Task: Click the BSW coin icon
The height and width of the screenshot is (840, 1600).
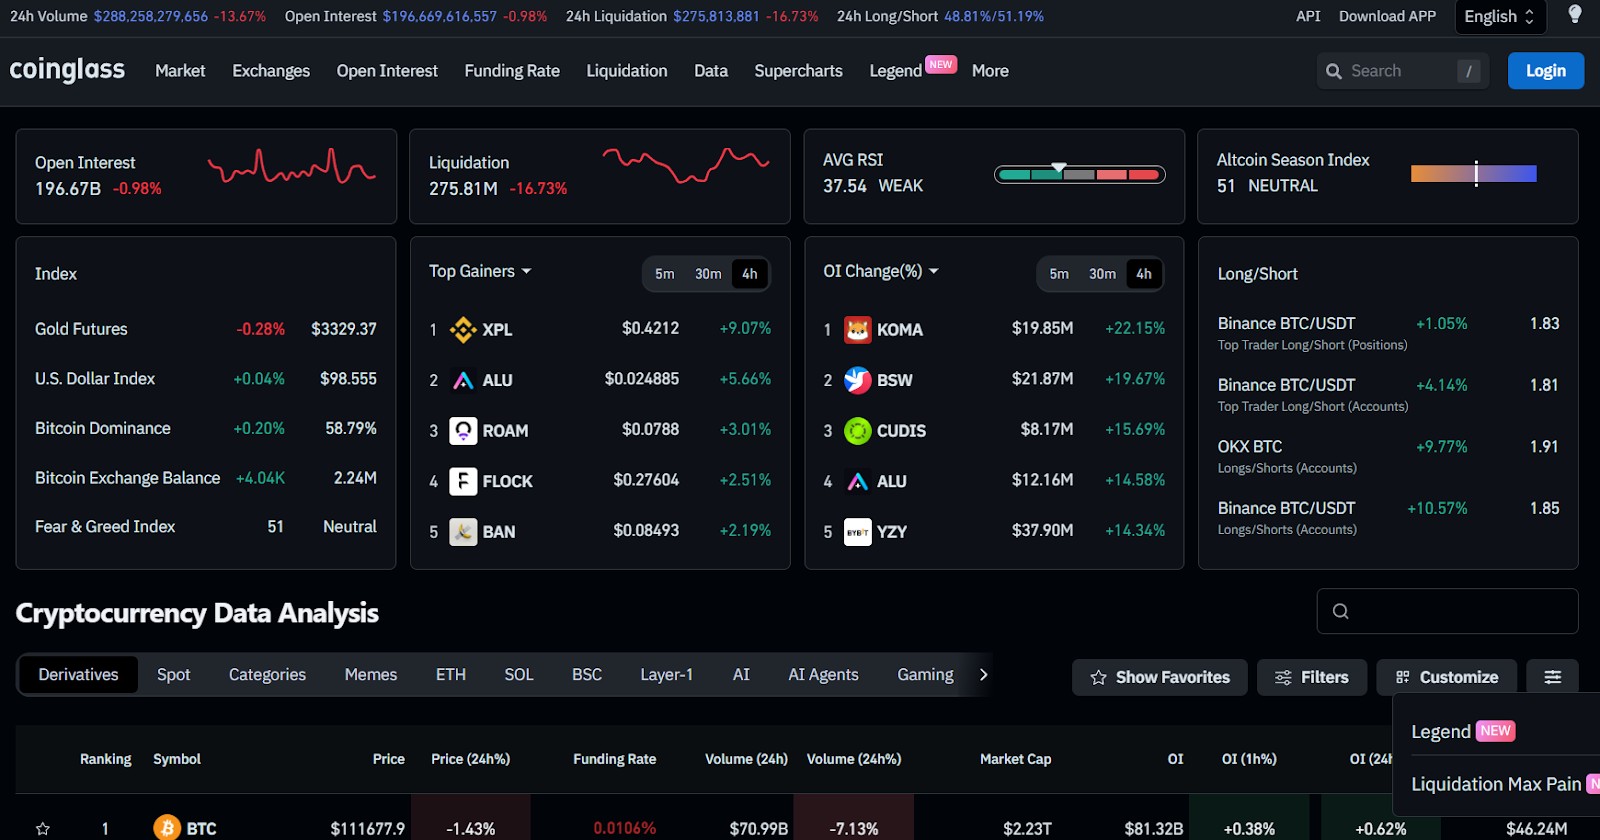Action: tap(858, 380)
